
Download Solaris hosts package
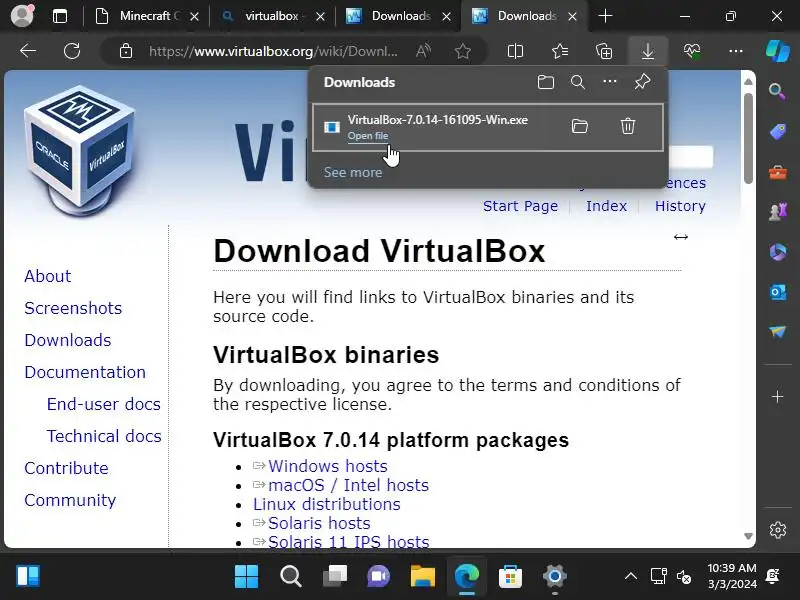click(319, 523)
